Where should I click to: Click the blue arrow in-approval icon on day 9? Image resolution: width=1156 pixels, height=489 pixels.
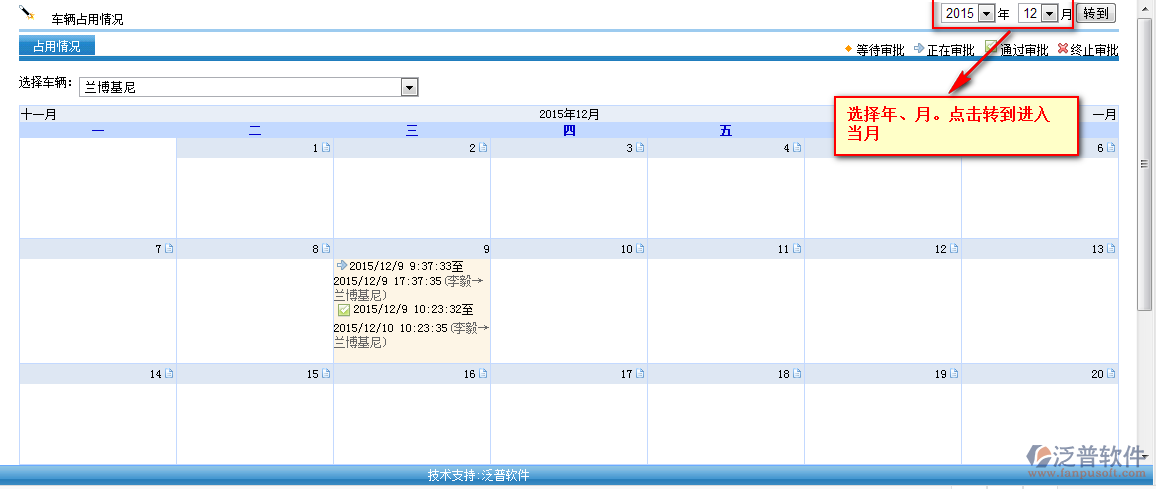point(341,265)
